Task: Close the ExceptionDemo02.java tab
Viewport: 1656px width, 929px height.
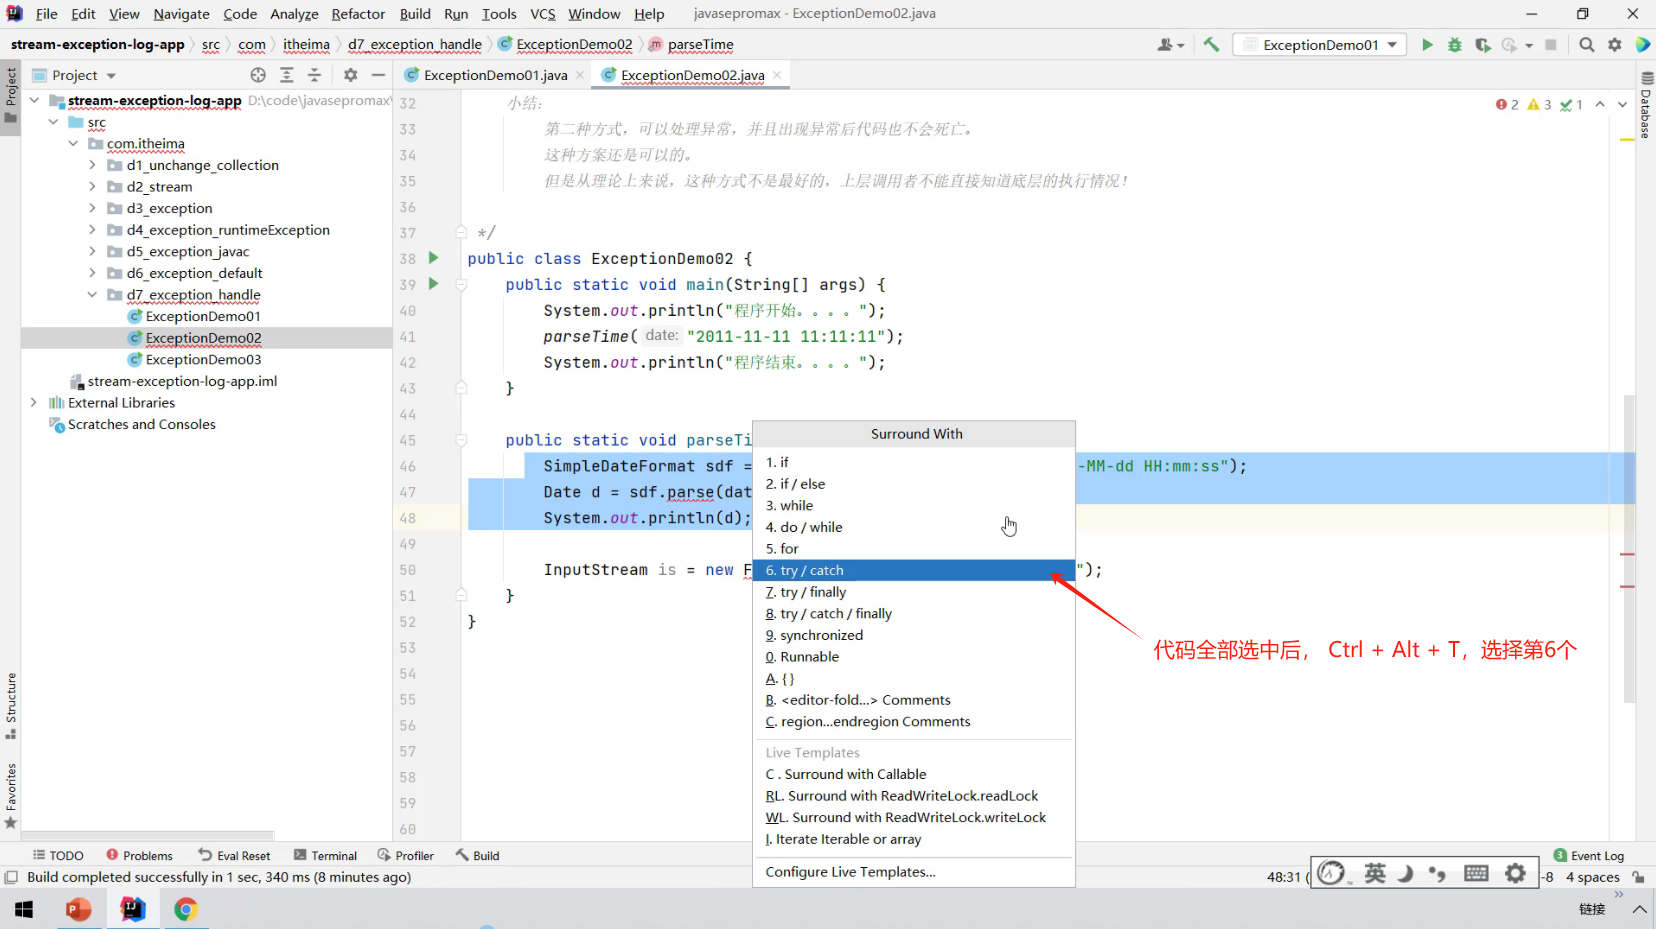Action: click(x=777, y=75)
